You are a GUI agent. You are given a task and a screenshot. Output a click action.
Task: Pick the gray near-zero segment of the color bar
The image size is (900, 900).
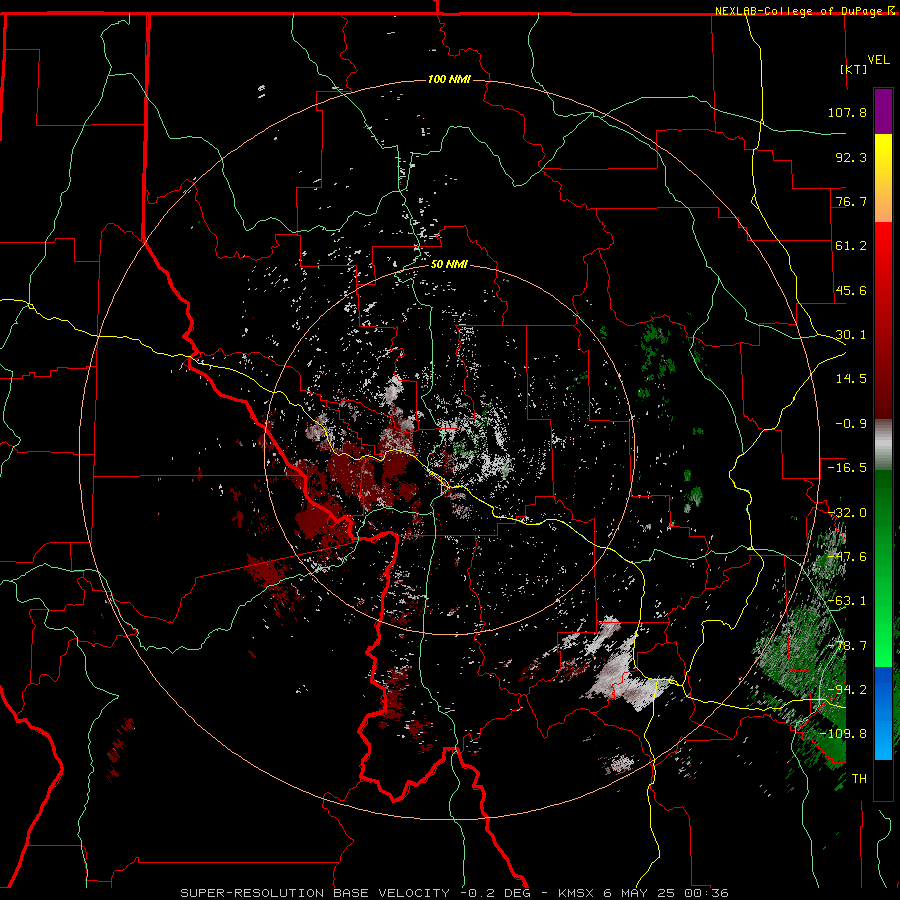click(x=883, y=445)
